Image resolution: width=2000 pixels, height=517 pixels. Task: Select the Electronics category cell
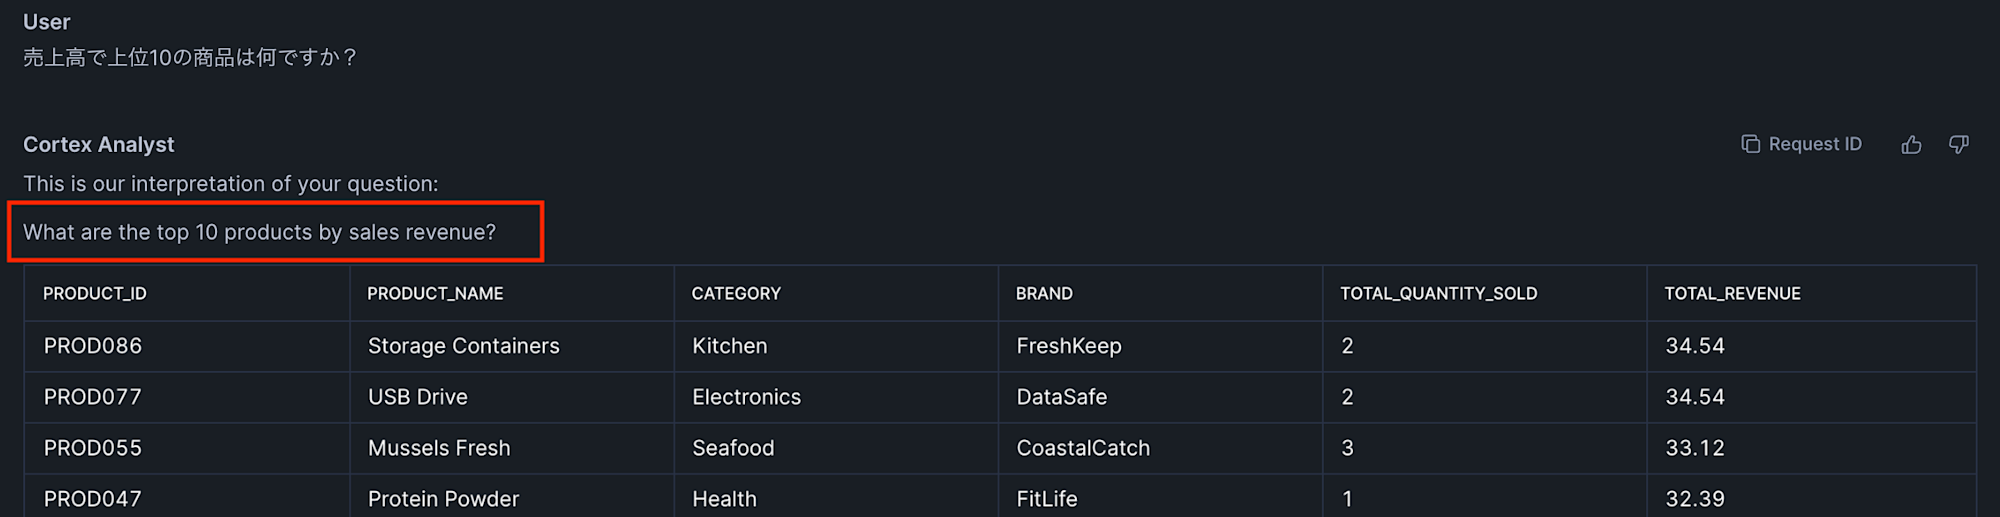pyautogui.click(x=836, y=397)
